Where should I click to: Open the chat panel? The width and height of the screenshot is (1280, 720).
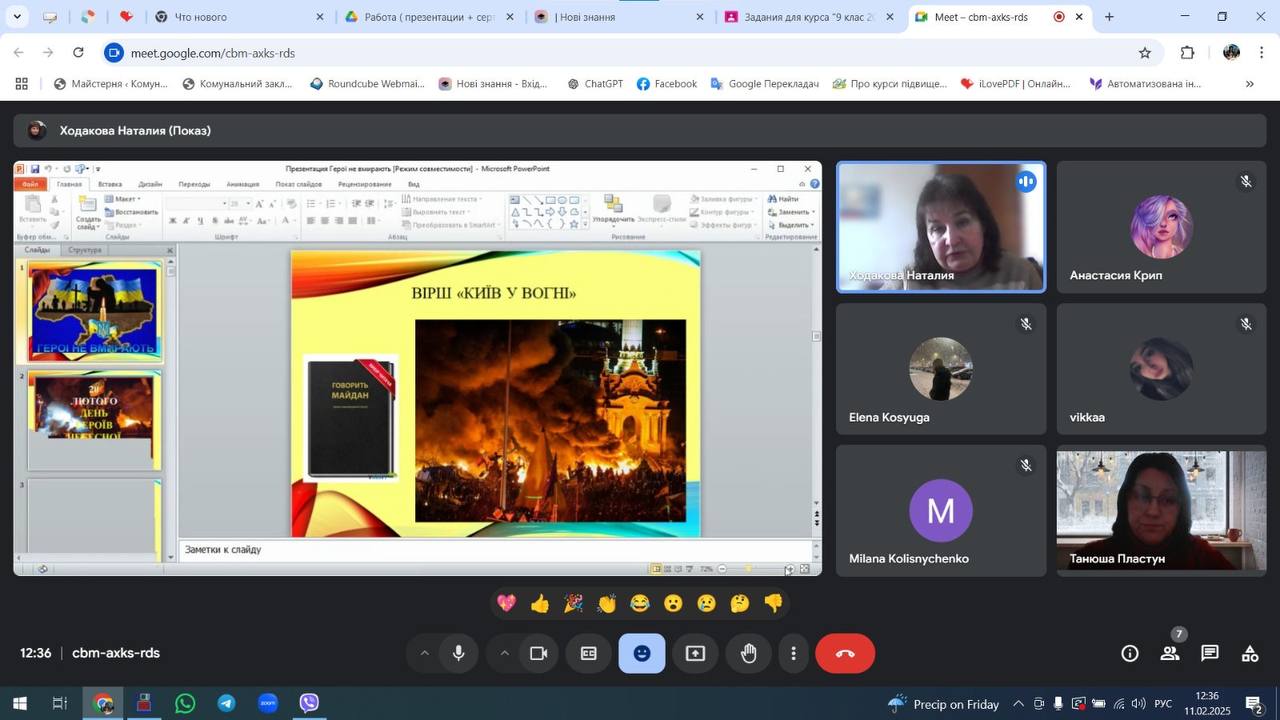(1210, 654)
